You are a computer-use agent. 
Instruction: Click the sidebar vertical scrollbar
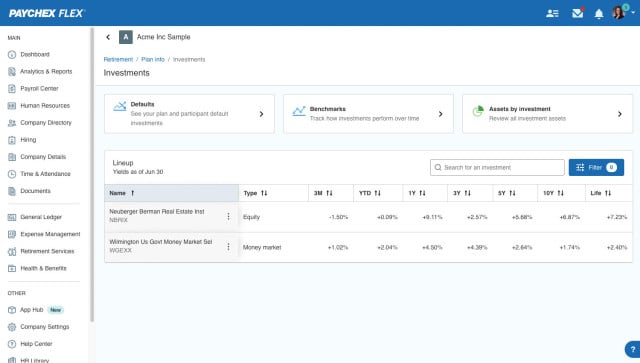pos(92,175)
